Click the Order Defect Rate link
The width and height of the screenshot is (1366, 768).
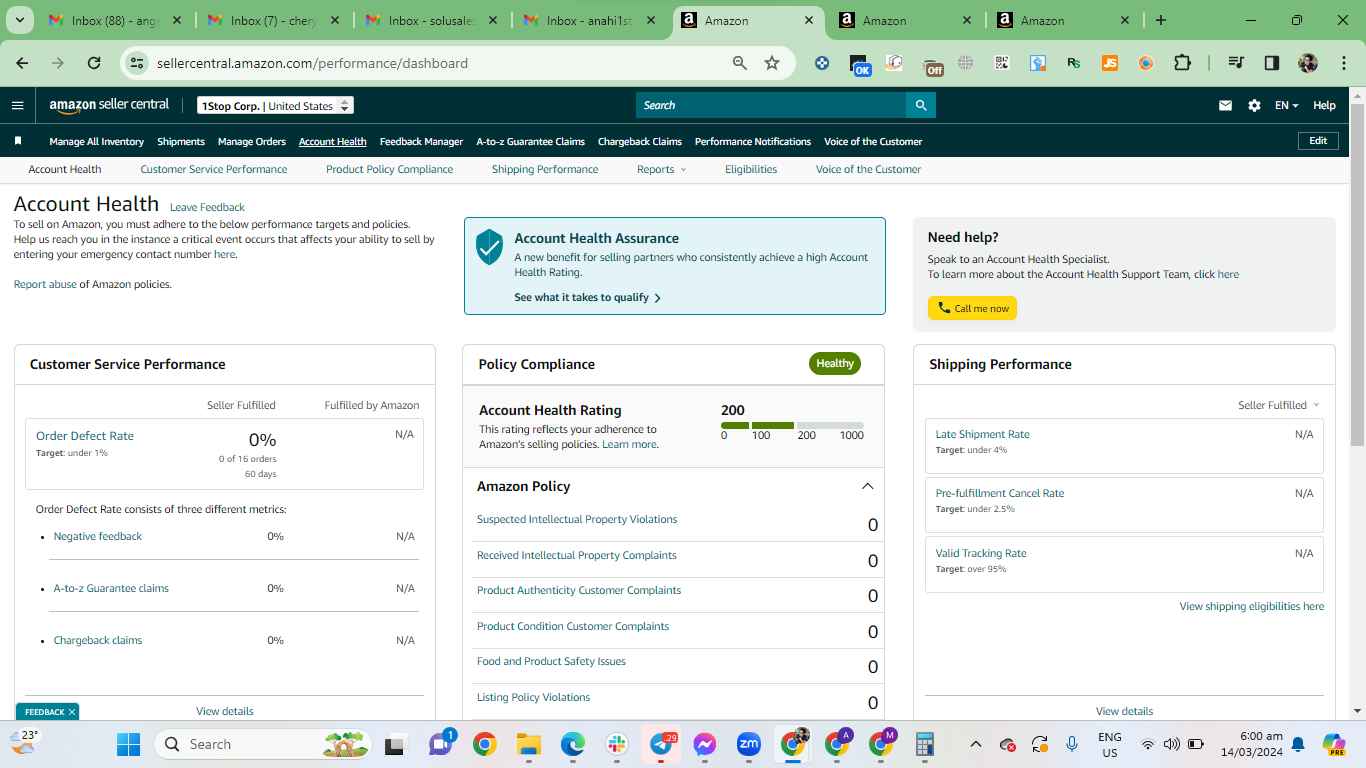[85, 436]
